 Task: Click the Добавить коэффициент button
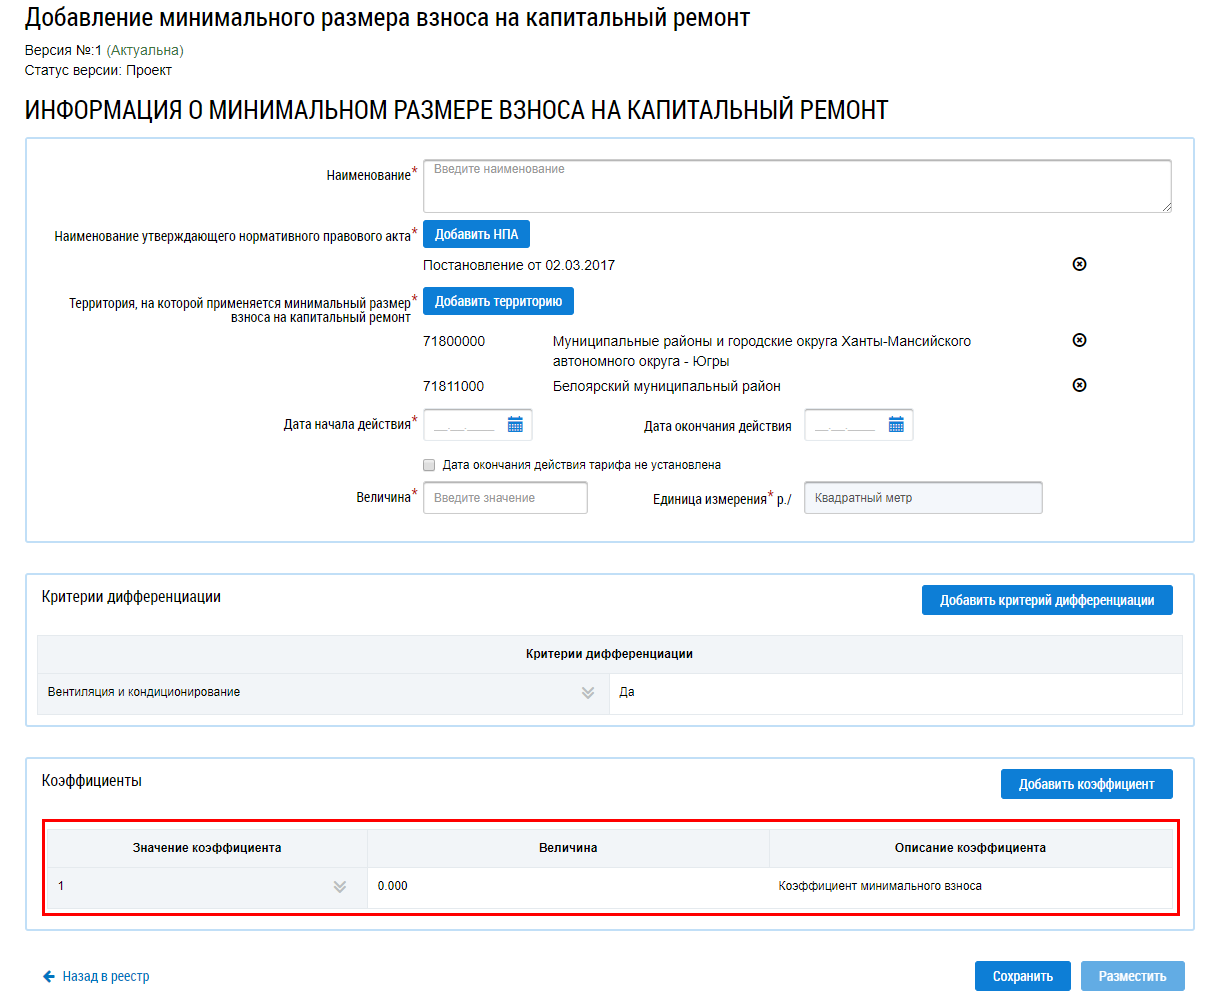1086,784
